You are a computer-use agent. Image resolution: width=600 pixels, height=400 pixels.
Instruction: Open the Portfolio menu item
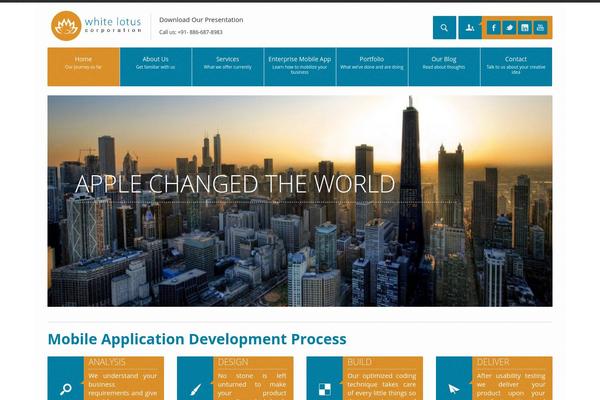[x=372, y=67]
